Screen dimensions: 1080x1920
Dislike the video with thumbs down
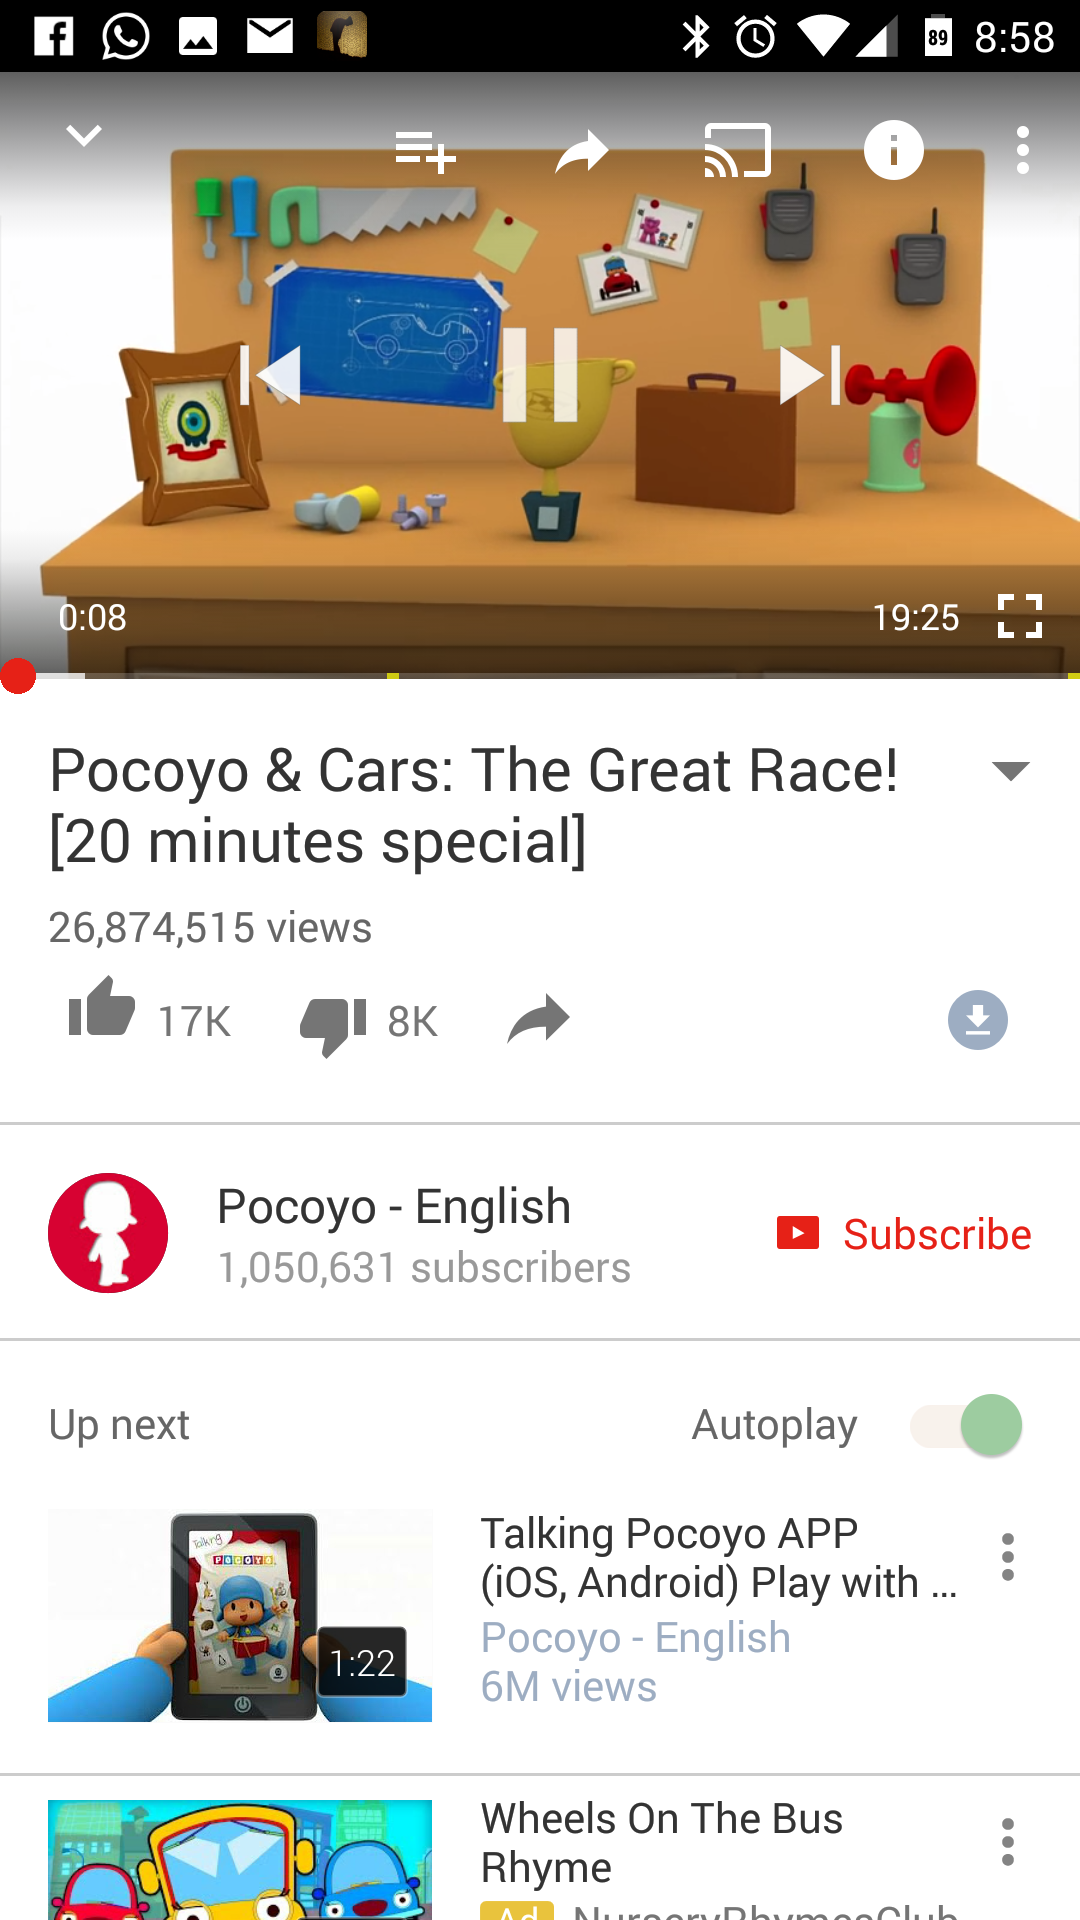pos(333,1026)
